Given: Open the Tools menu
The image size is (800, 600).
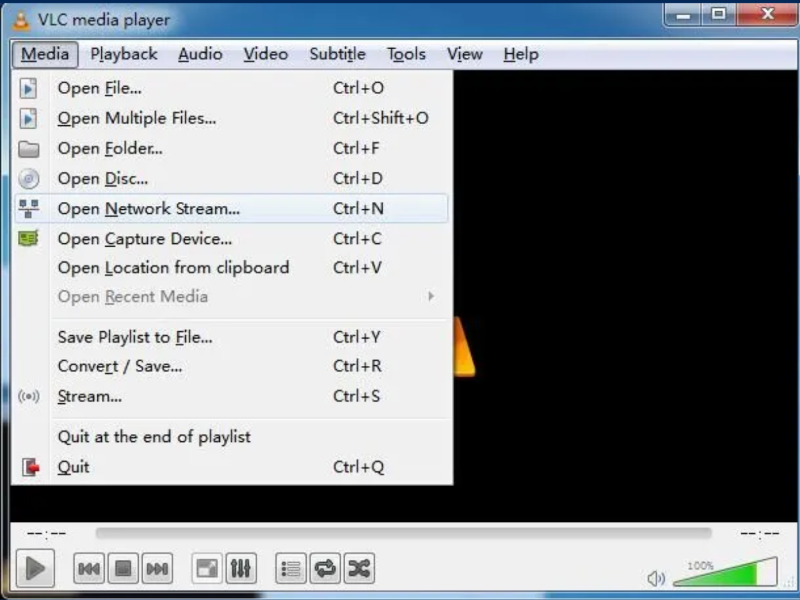Looking at the screenshot, I should click(406, 54).
